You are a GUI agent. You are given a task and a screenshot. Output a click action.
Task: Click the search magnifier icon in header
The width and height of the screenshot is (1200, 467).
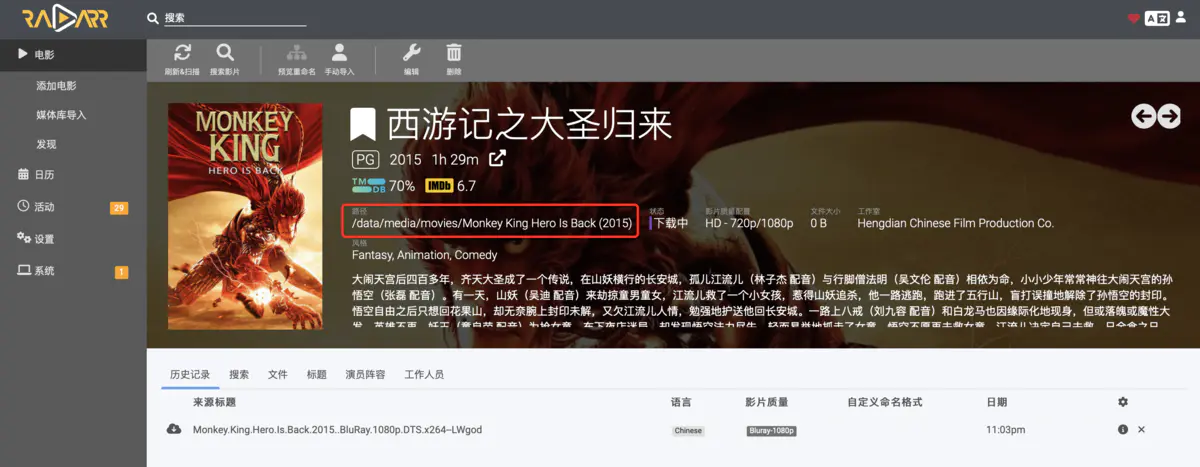pos(153,18)
